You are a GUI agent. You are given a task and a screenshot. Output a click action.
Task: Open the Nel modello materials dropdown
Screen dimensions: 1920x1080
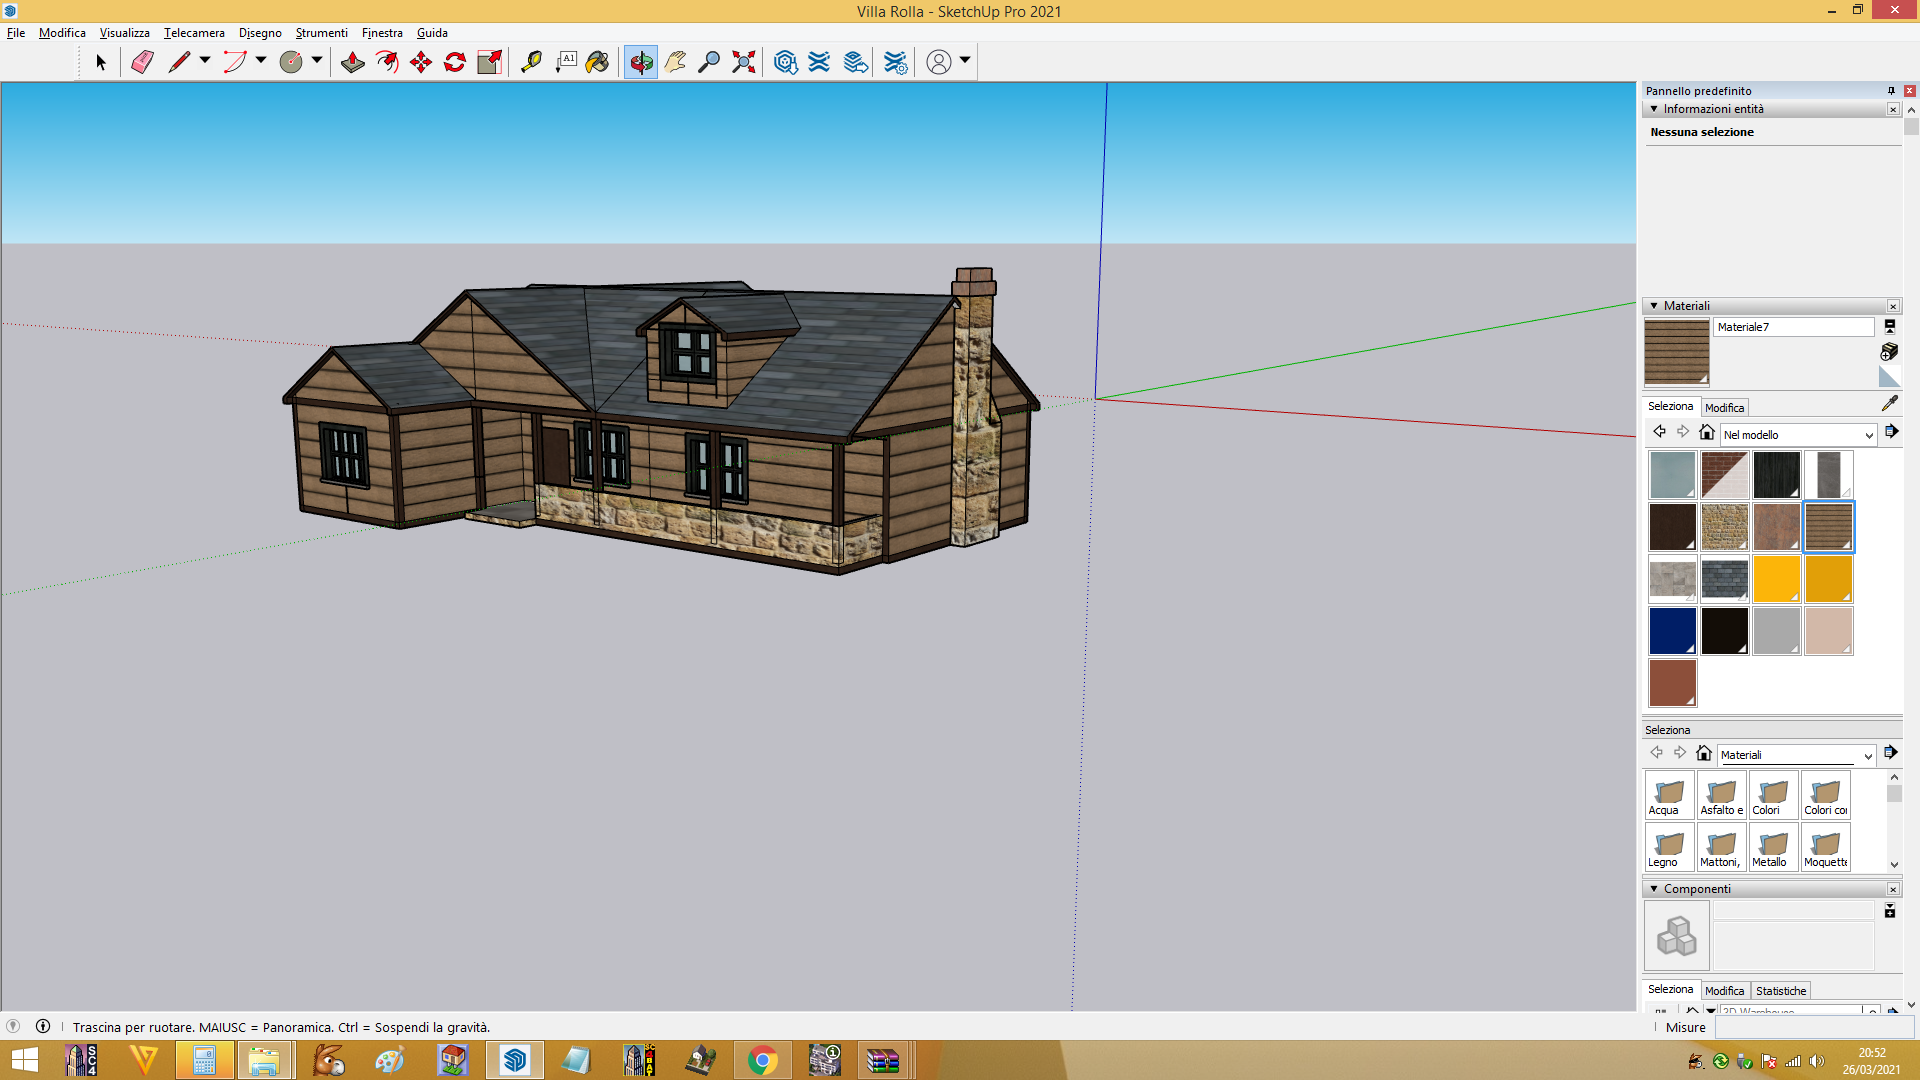(x=1797, y=435)
